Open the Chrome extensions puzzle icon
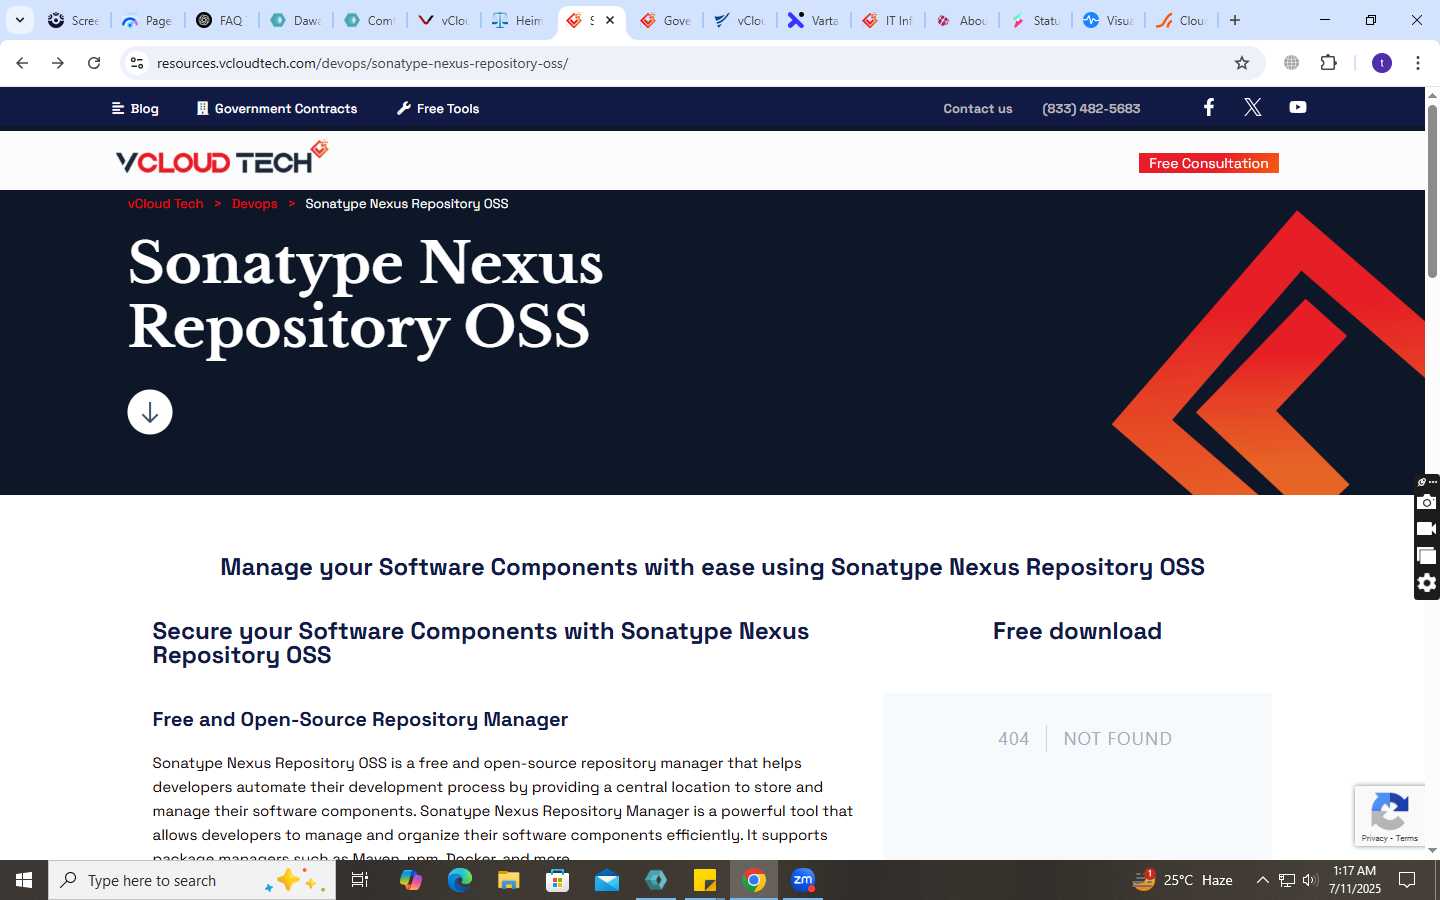Screen dimensions: 1440x900 click(1328, 63)
